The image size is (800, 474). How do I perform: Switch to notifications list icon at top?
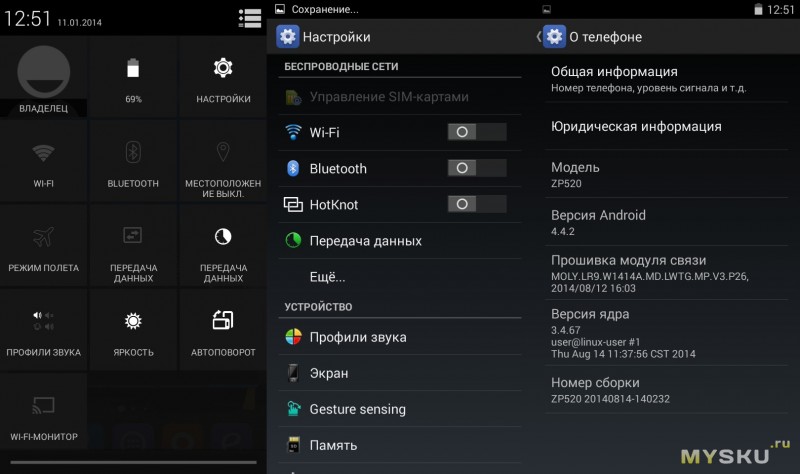pos(250,18)
